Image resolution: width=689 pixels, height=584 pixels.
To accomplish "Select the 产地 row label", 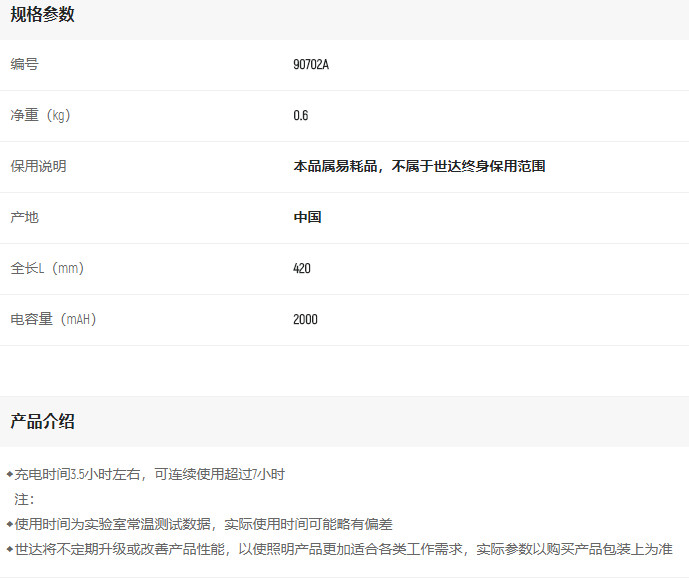I will tap(24, 218).
